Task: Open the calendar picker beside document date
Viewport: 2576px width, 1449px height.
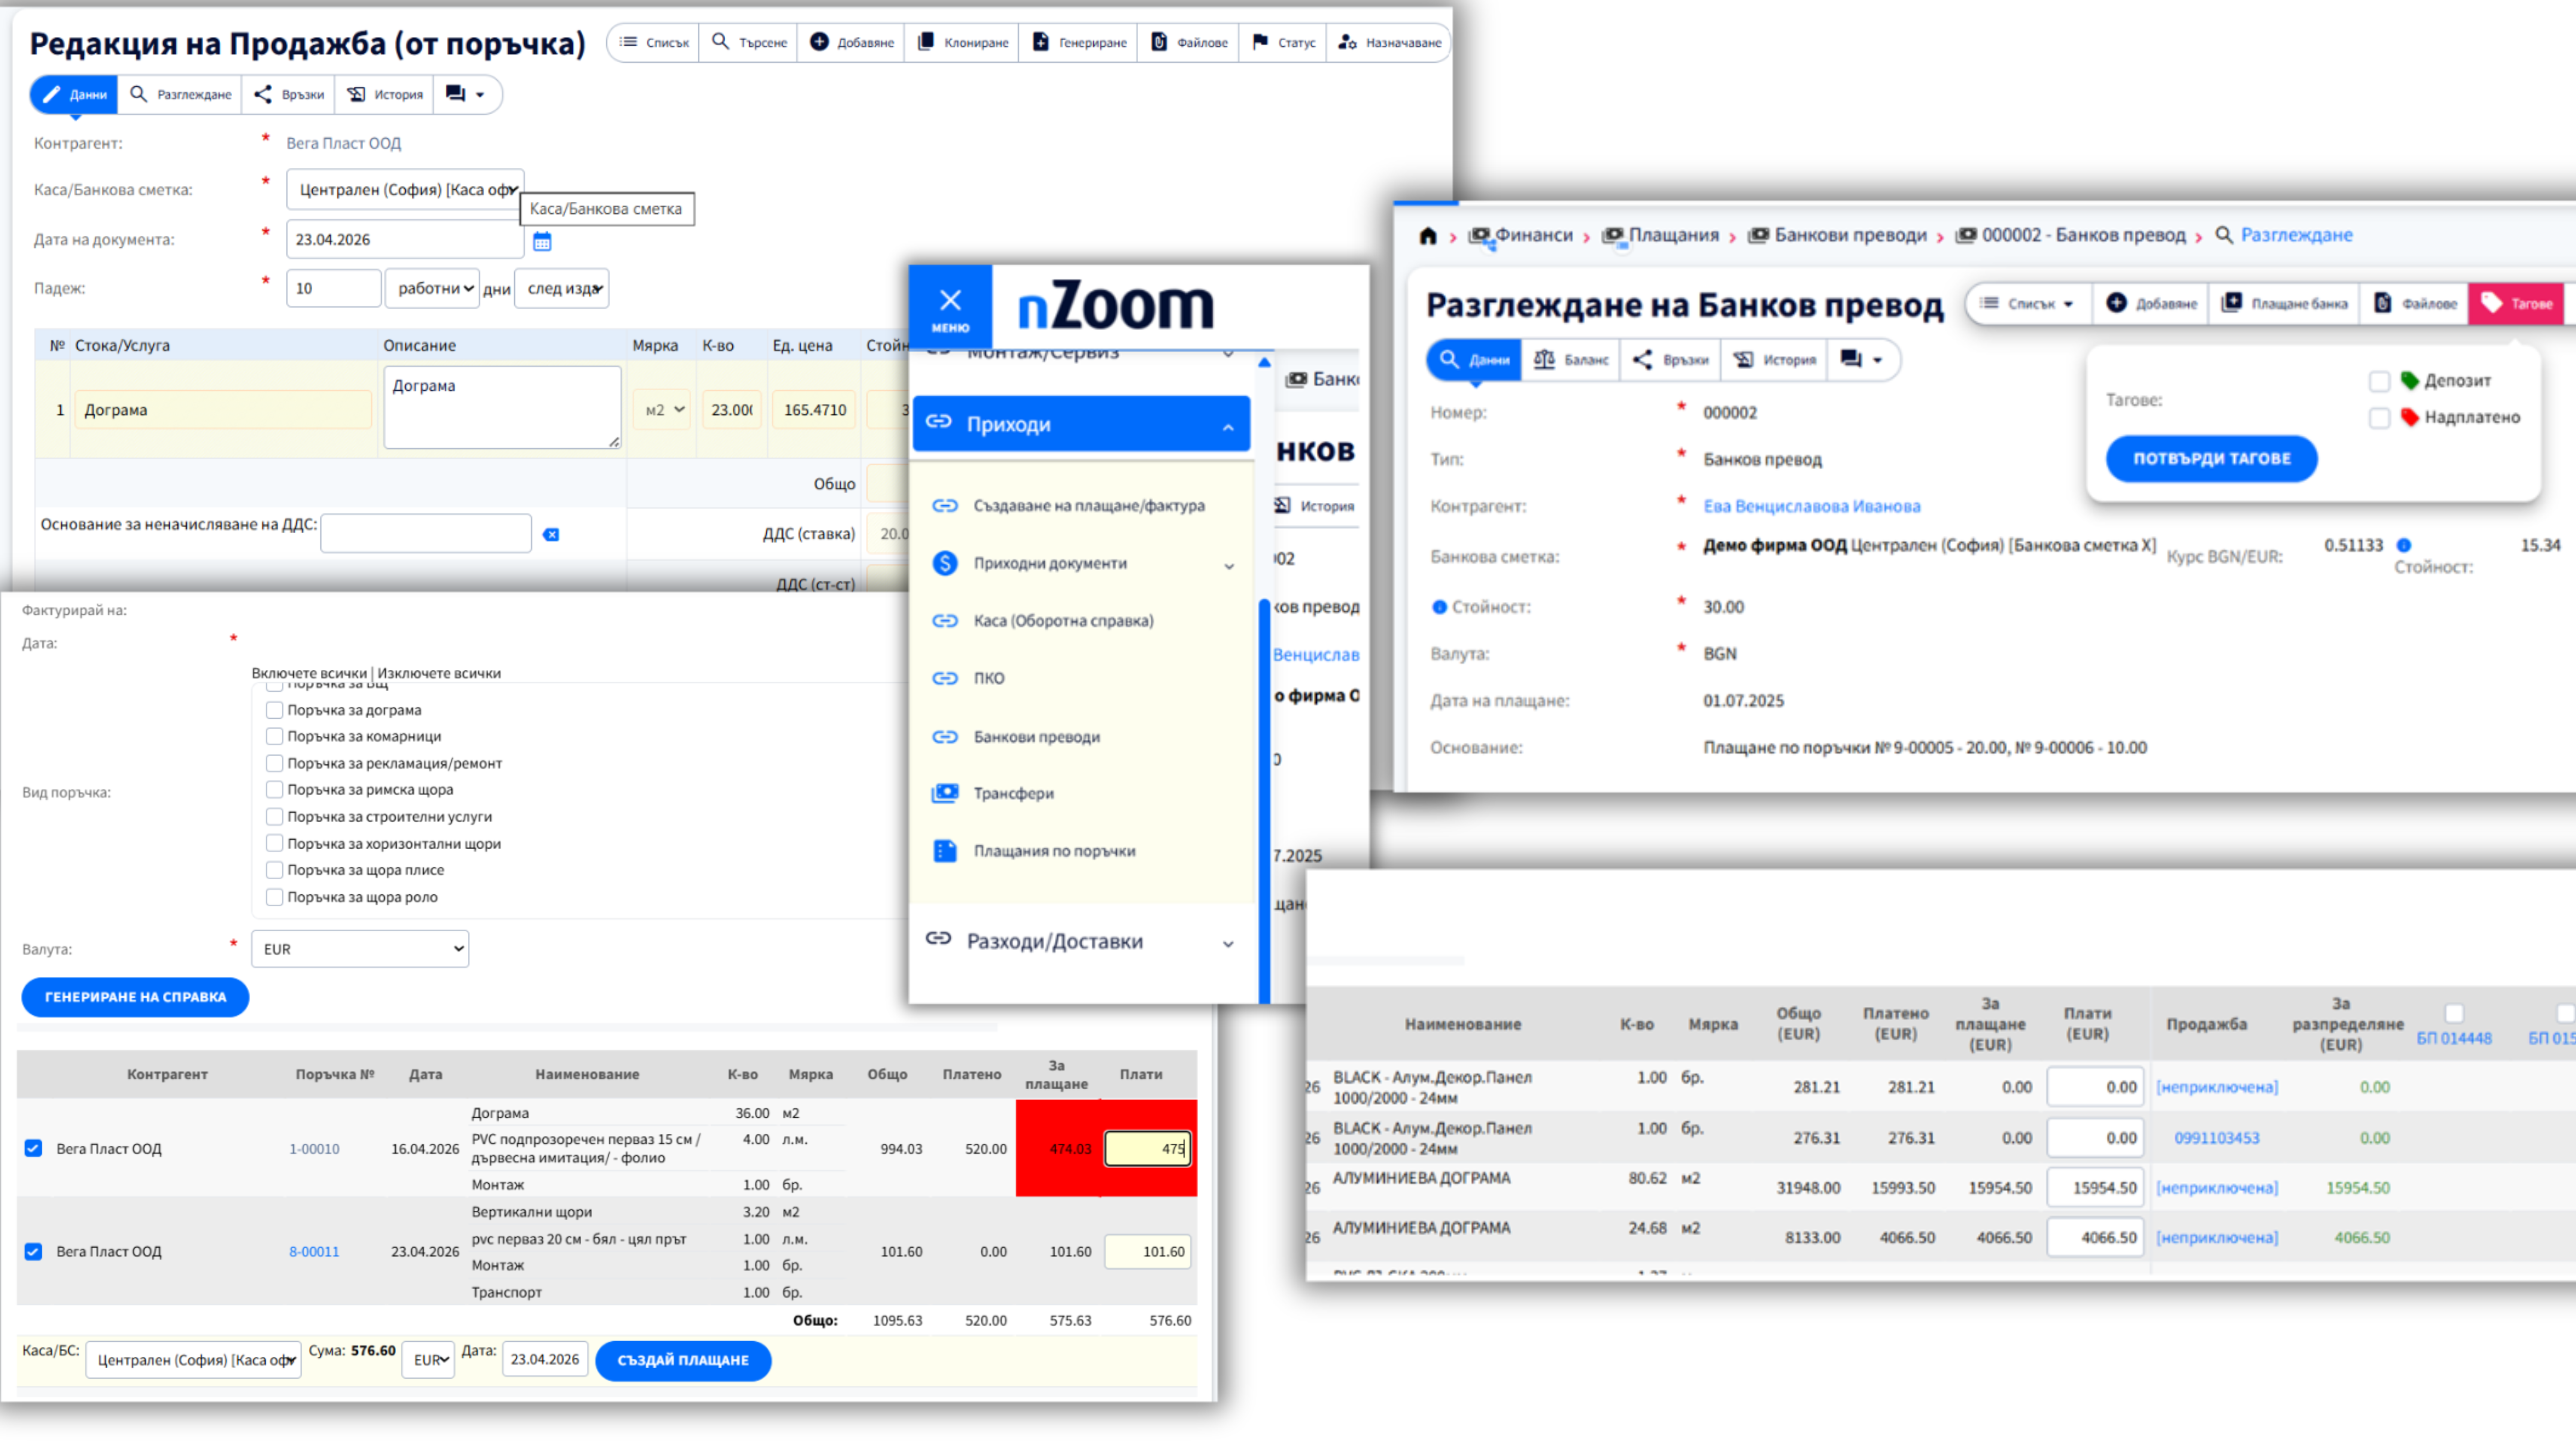Action: pos(542,241)
